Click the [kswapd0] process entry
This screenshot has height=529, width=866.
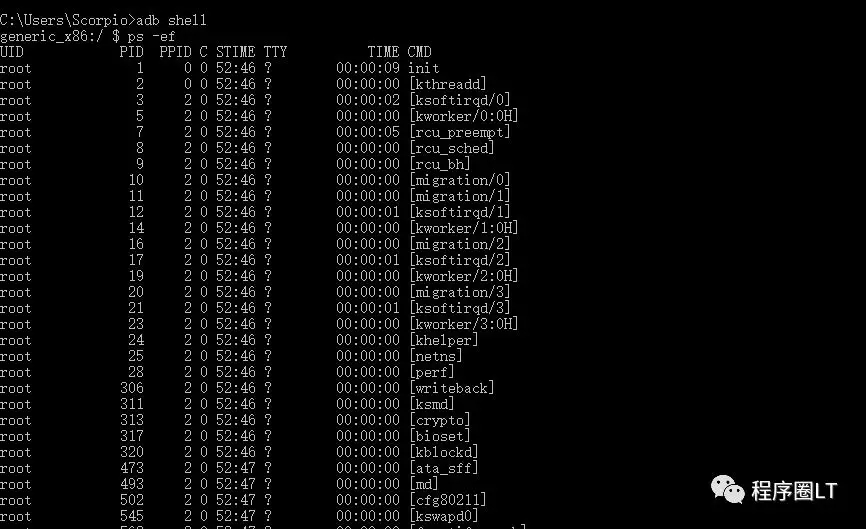[444, 516]
